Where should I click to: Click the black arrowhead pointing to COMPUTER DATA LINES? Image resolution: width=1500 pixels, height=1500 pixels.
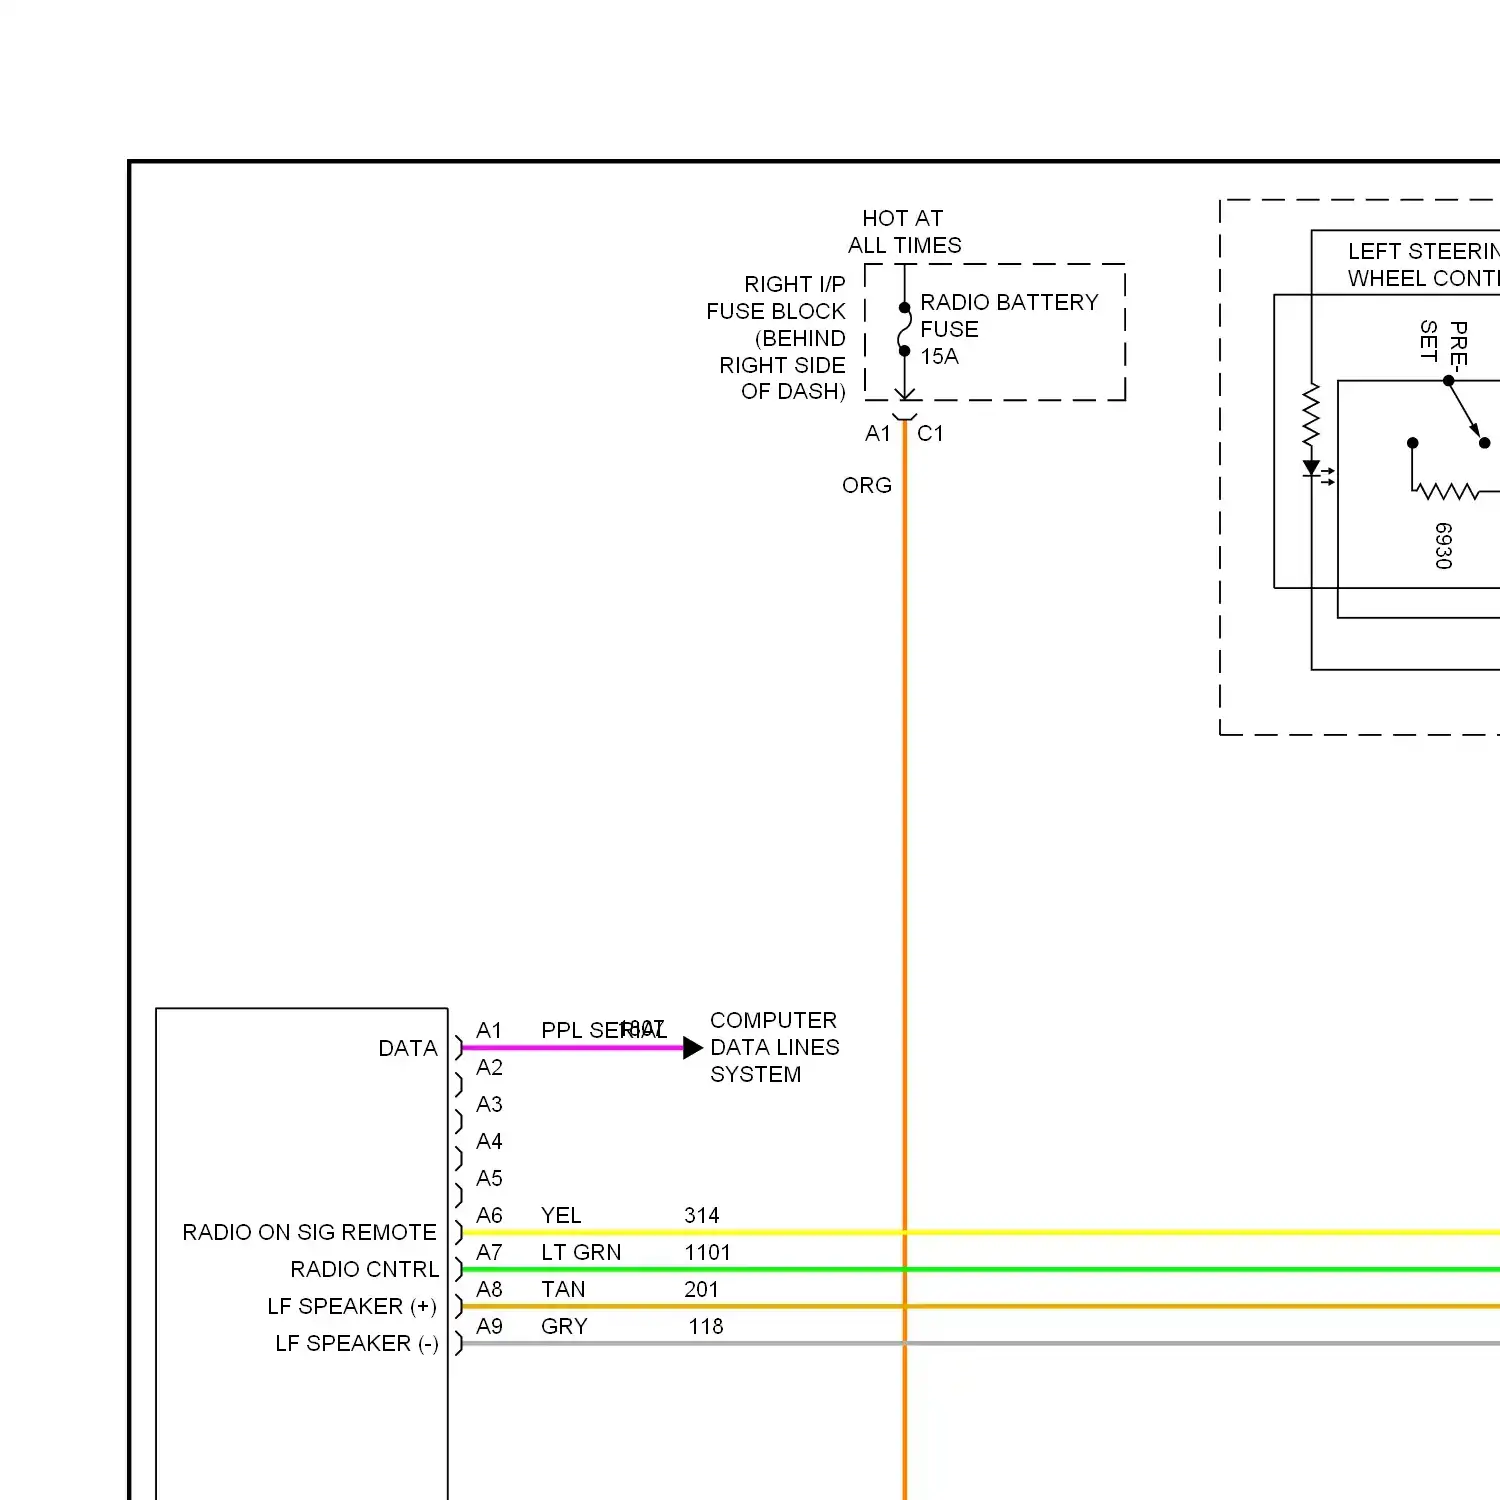(x=693, y=1048)
